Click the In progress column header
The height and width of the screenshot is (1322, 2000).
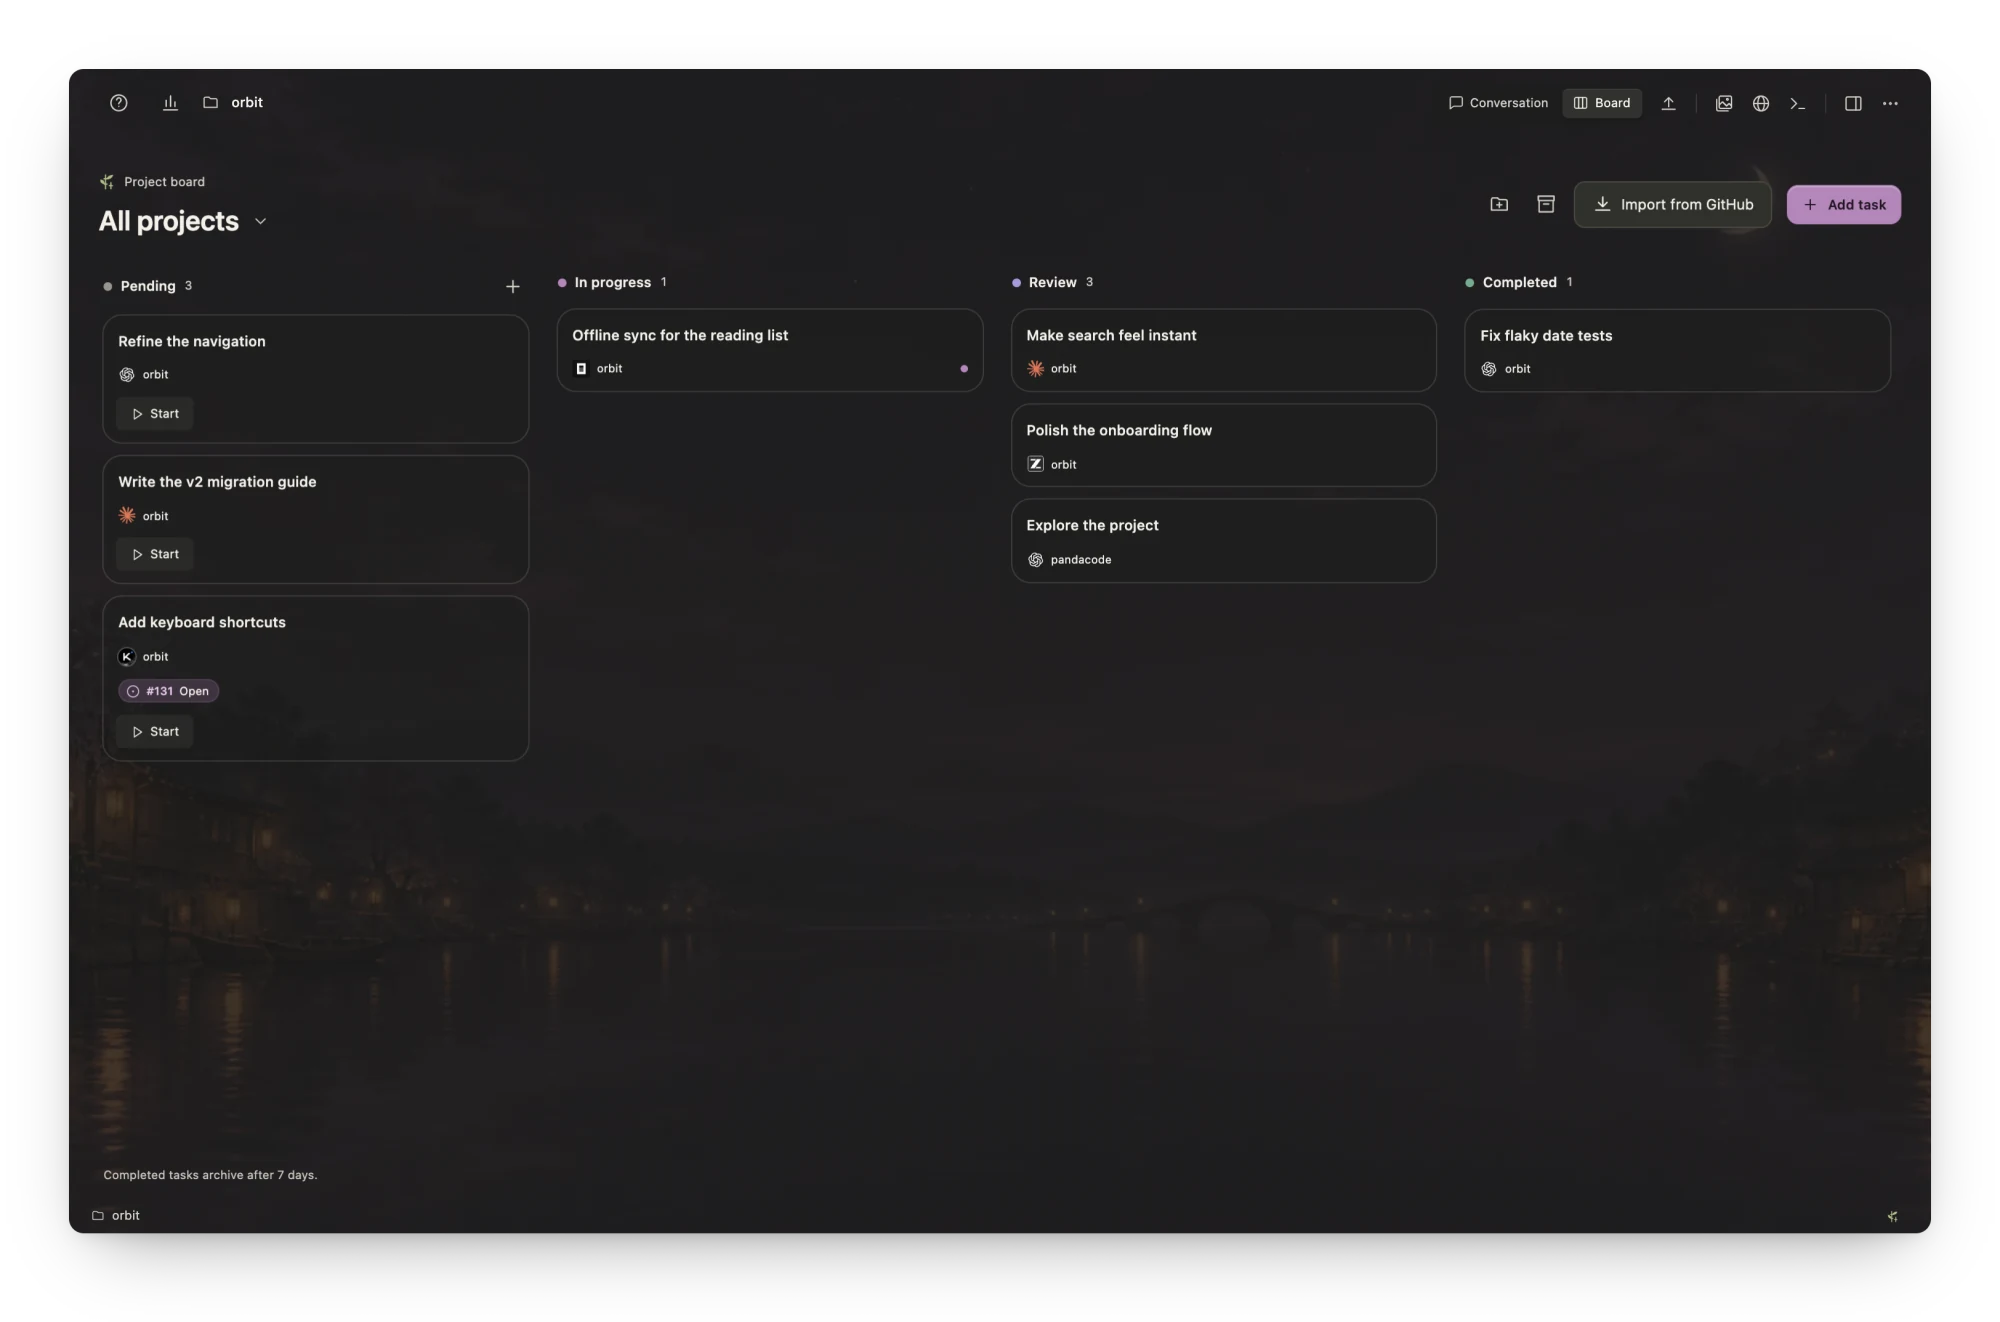tap(612, 283)
